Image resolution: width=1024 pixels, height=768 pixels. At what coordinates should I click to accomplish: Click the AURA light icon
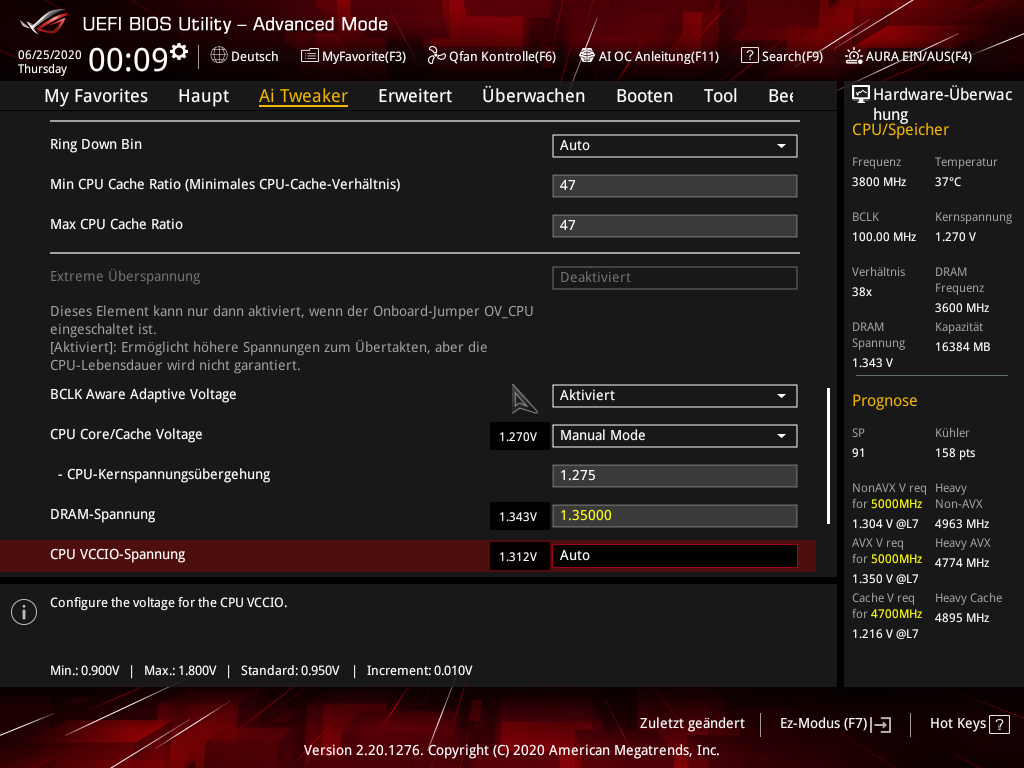854,56
